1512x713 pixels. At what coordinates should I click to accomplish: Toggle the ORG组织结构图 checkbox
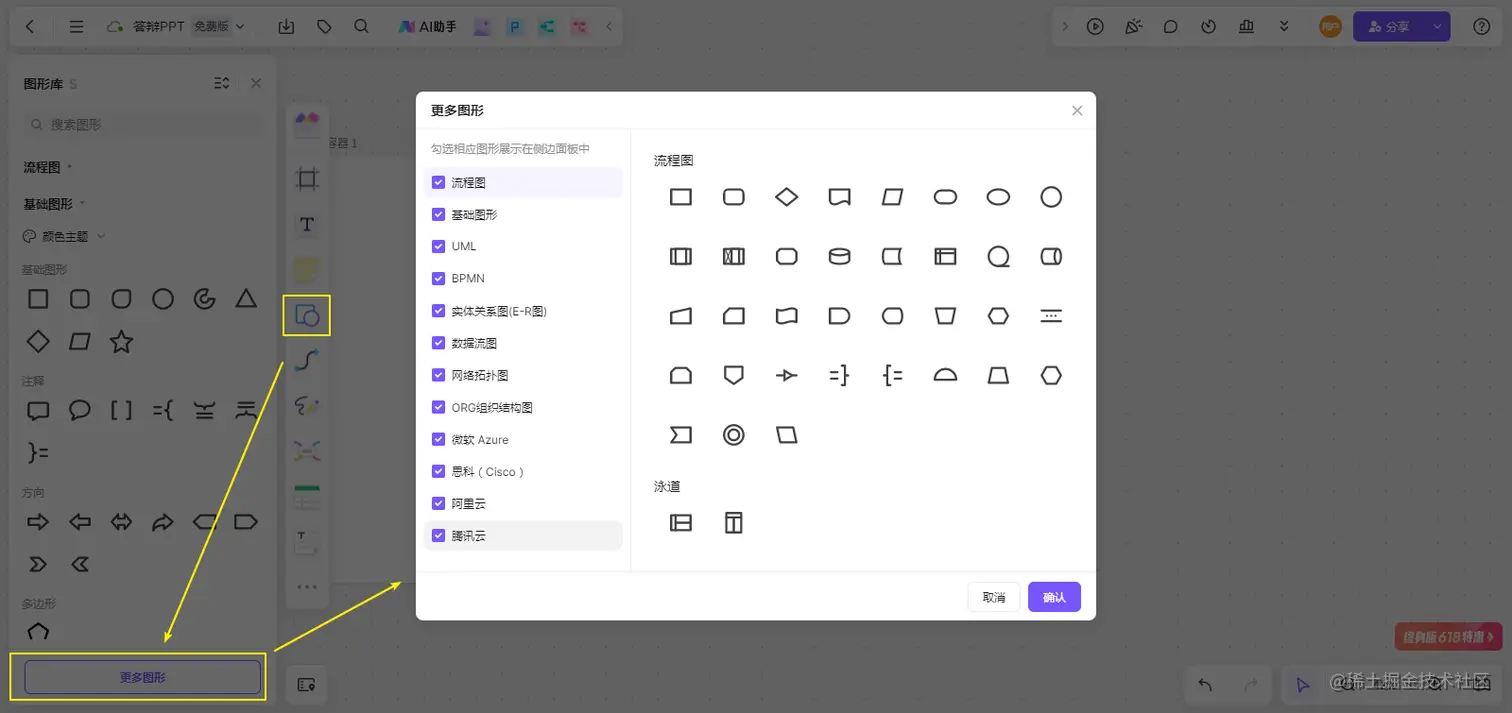click(438, 407)
